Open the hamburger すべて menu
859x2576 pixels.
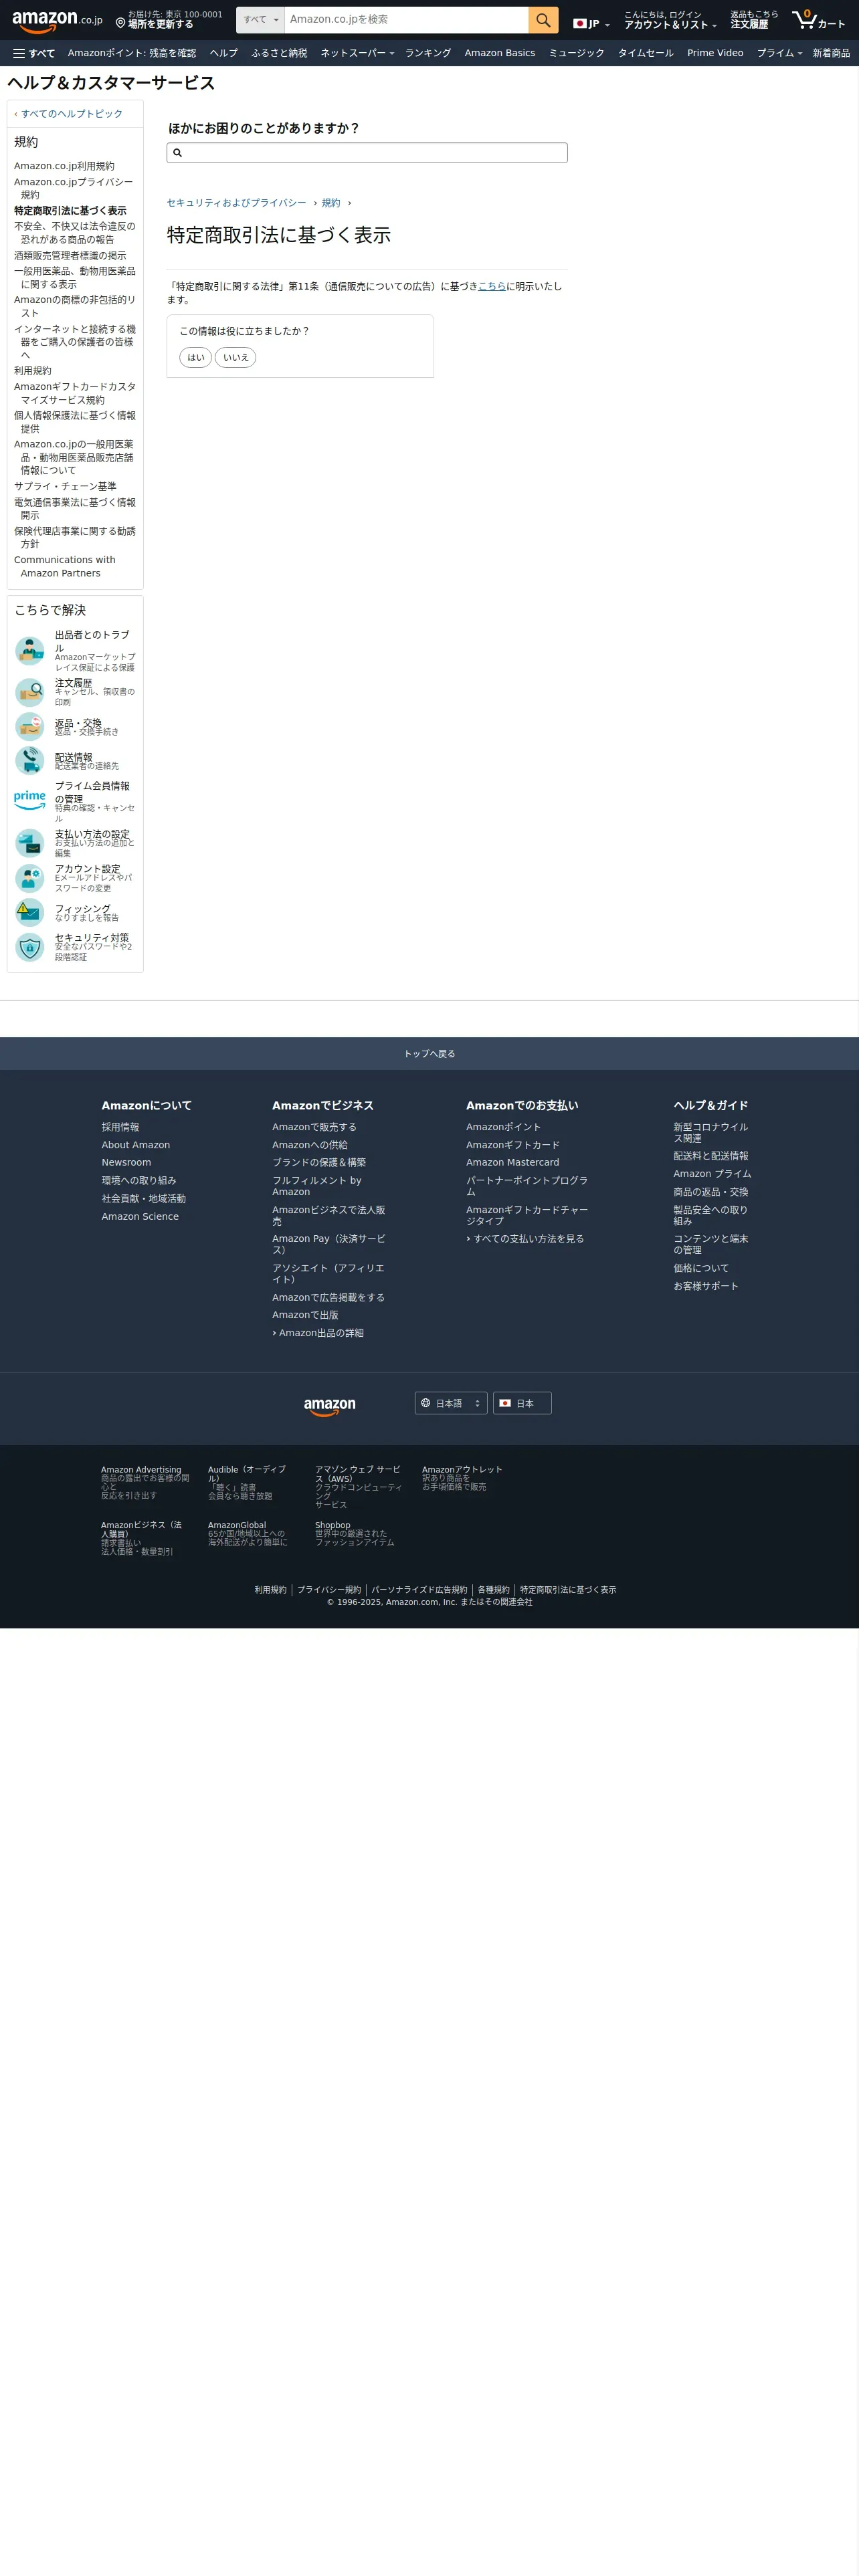click(x=34, y=53)
